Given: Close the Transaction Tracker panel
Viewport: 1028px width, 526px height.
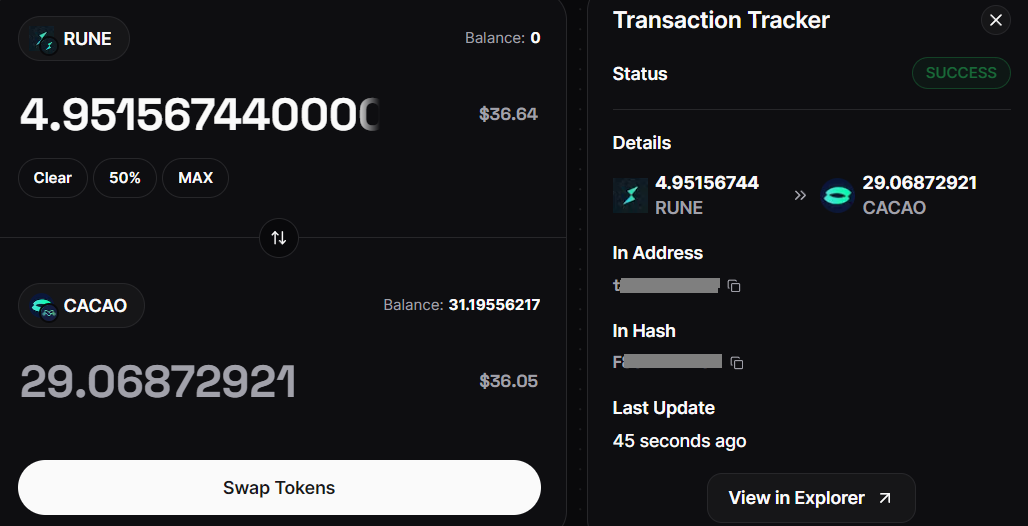Looking at the screenshot, I should point(995,20).
